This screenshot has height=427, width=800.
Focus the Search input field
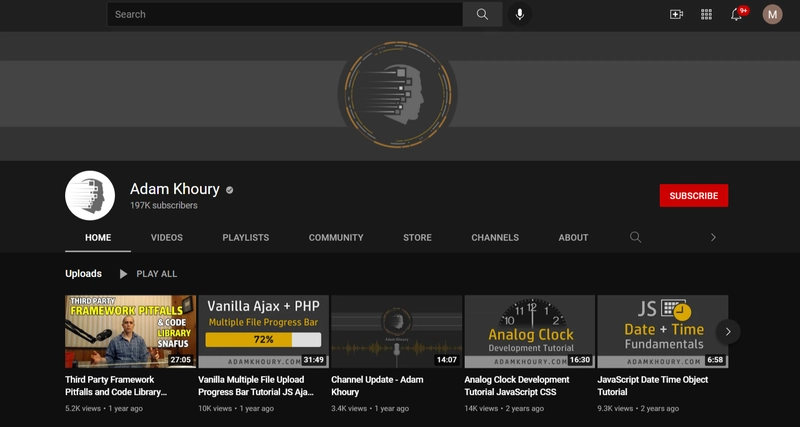tap(285, 14)
